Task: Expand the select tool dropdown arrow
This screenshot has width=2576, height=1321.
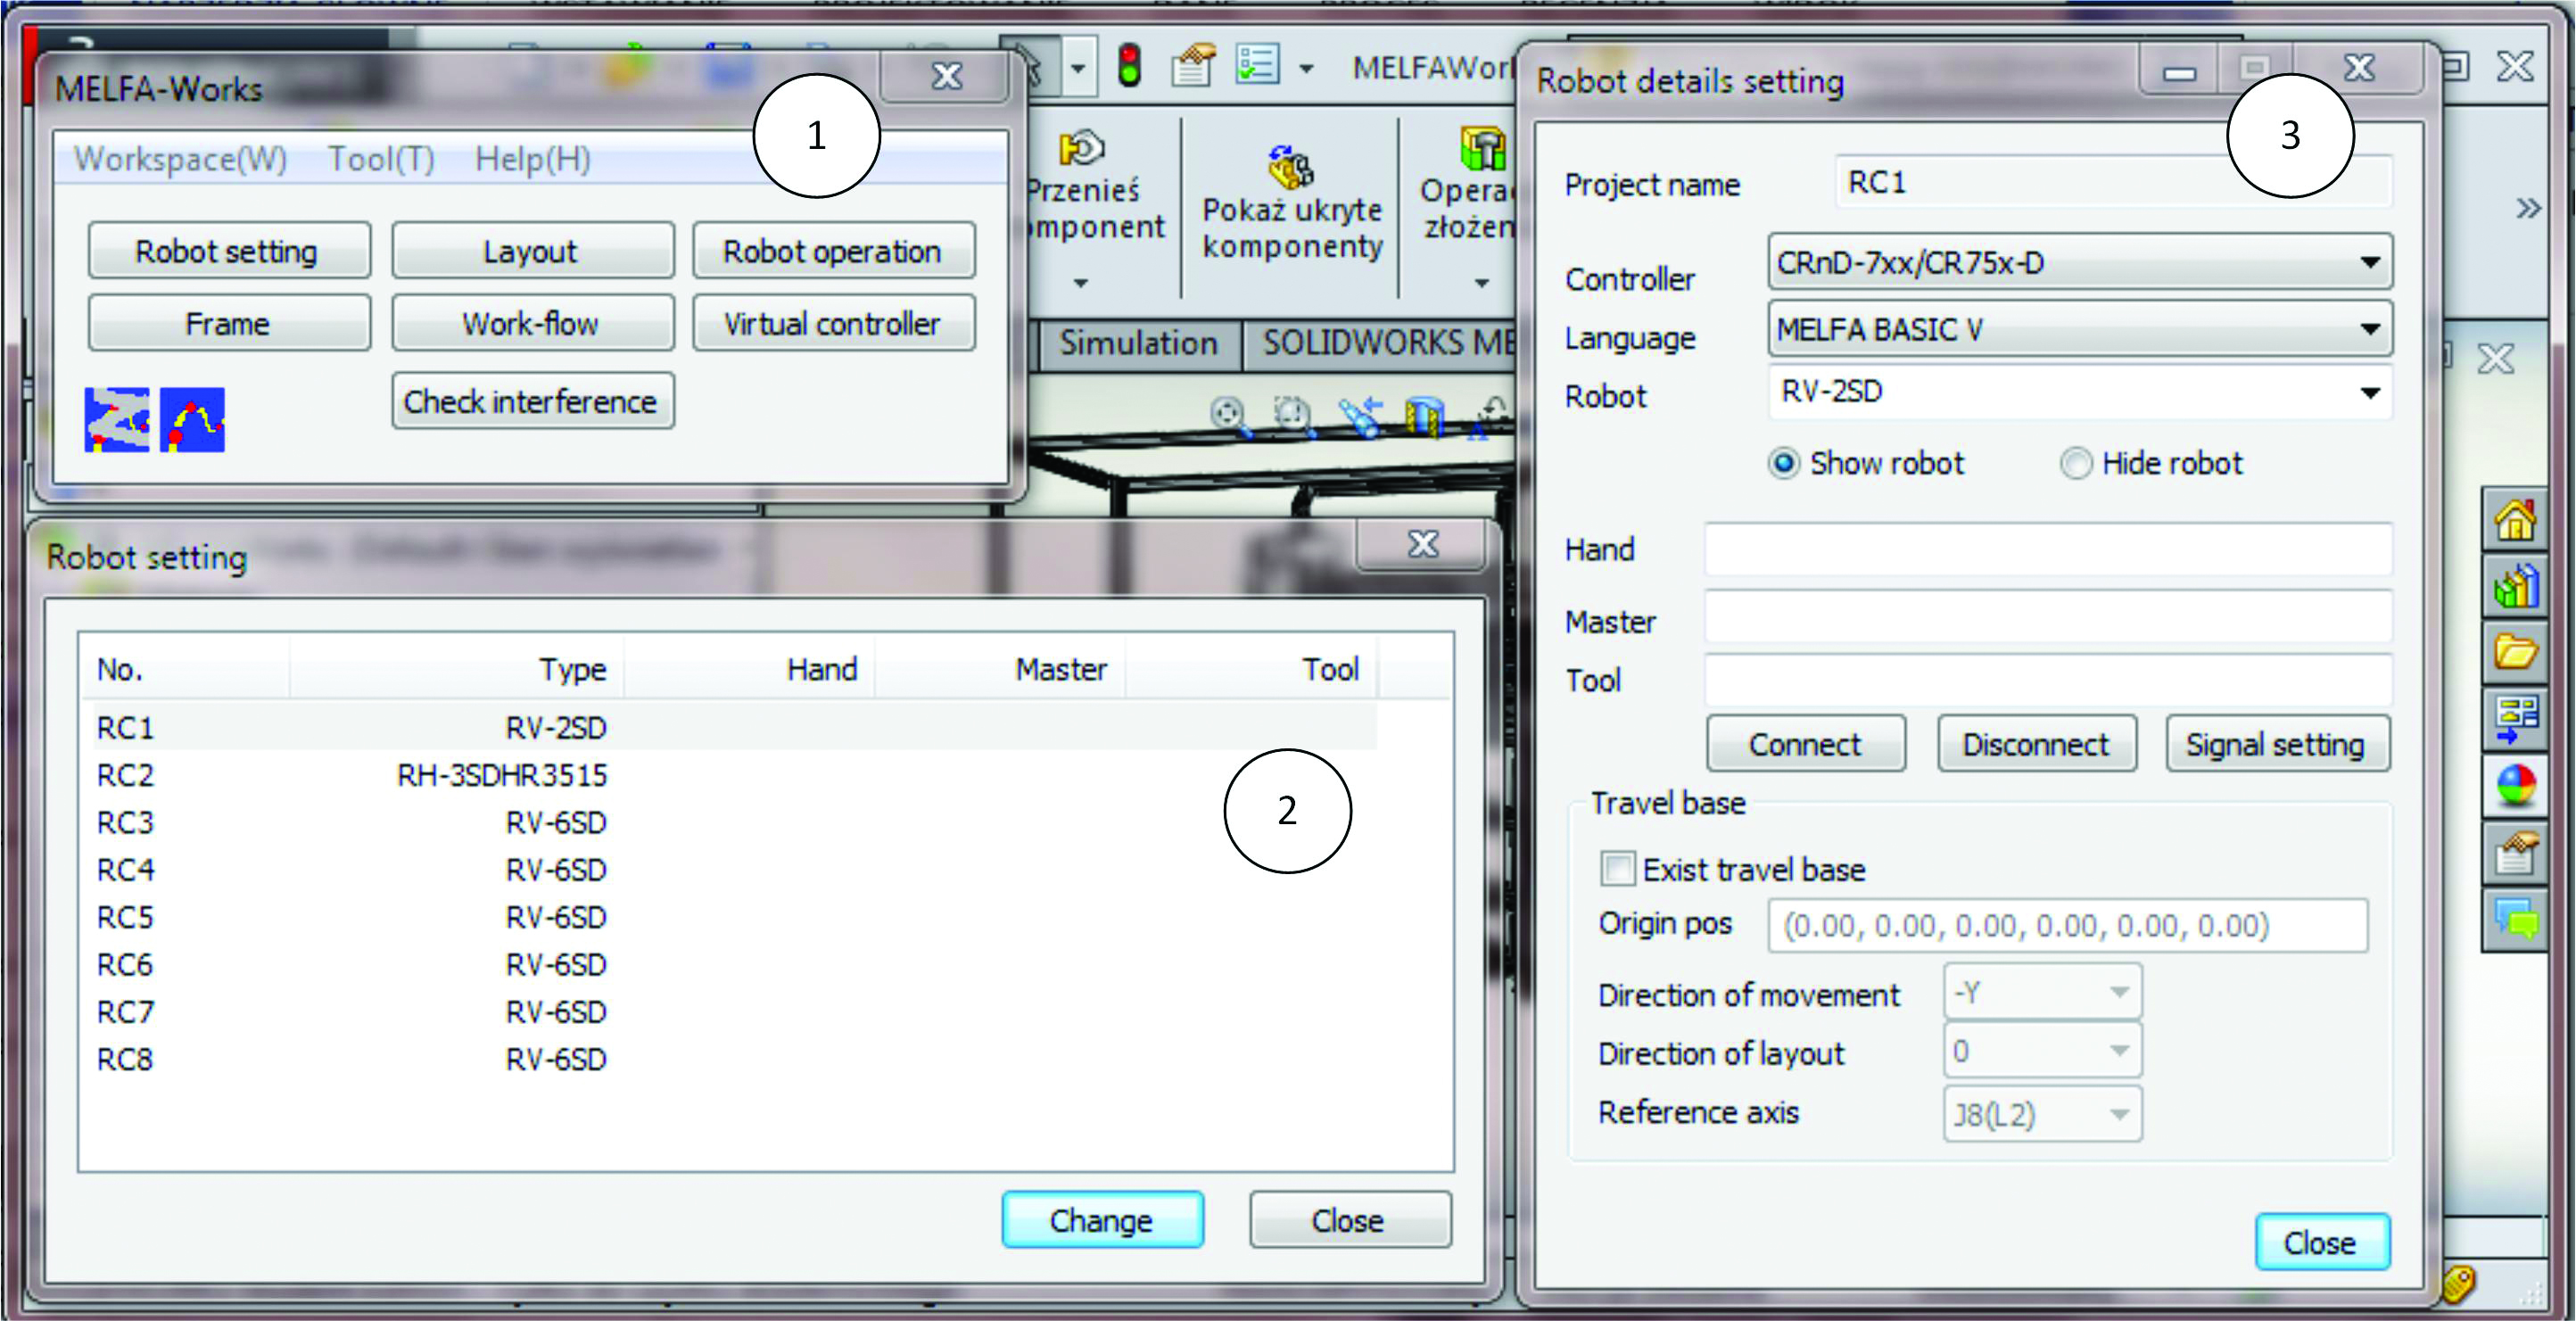Action: tap(1078, 67)
